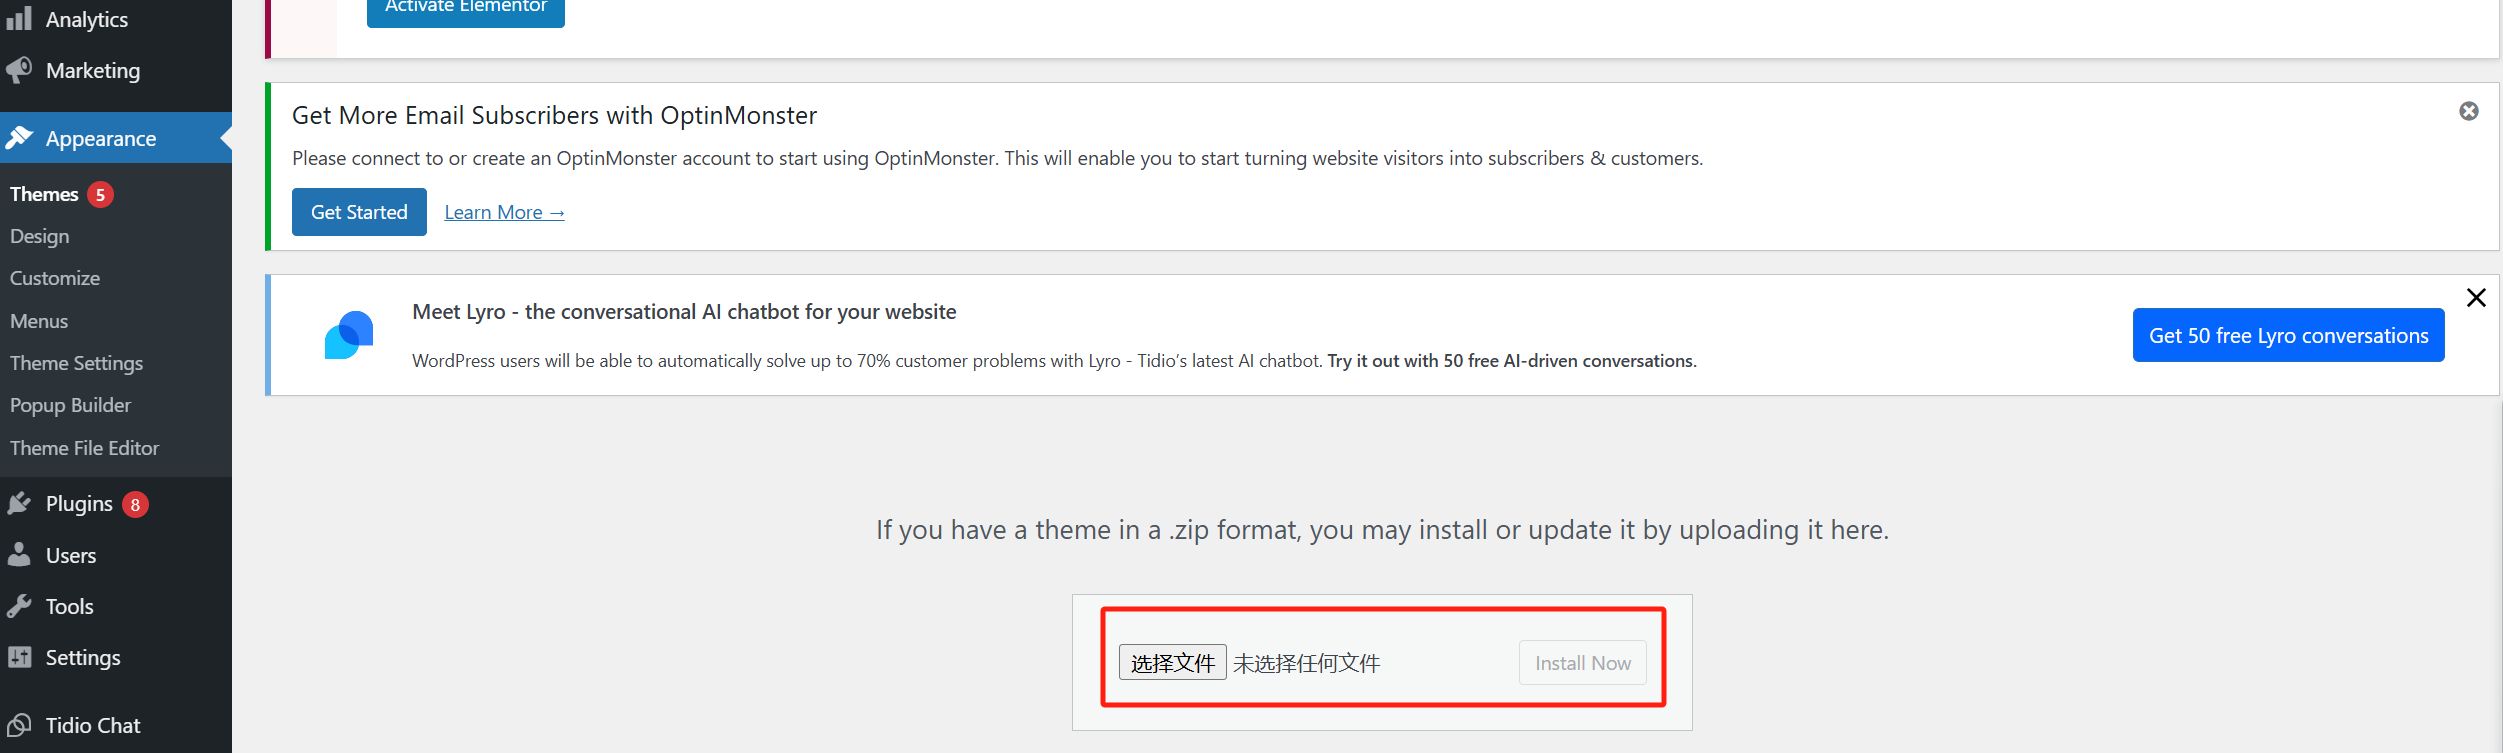The height and width of the screenshot is (753, 2503).
Task: Click the Install Now button
Action: (x=1582, y=663)
